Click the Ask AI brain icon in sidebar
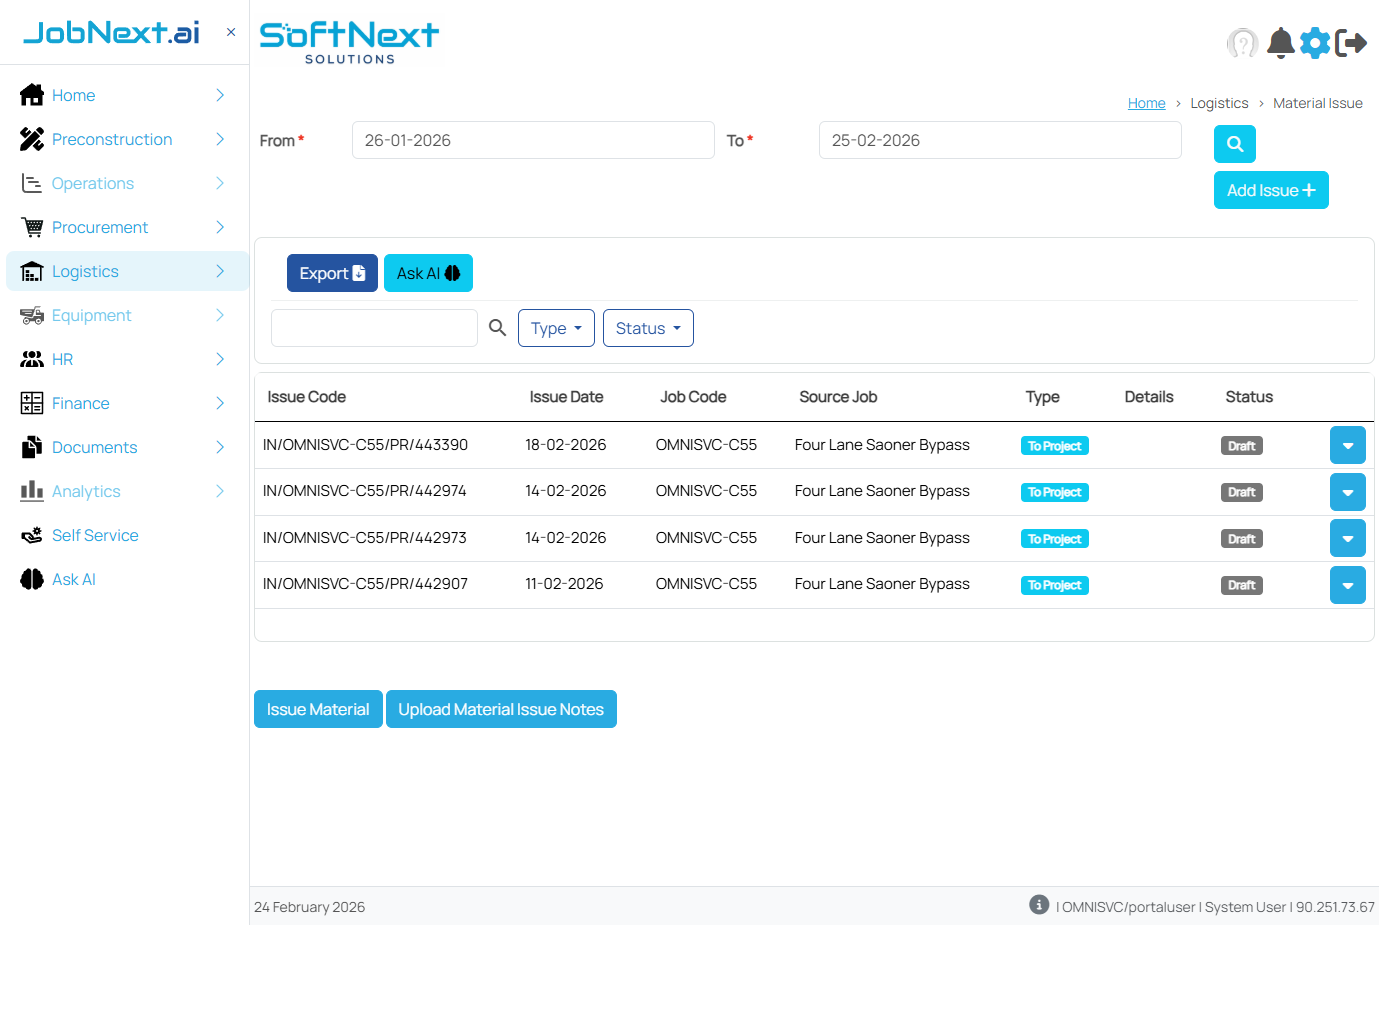Image resolution: width=1379 pixels, height=1035 pixels. [x=31, y=579]
